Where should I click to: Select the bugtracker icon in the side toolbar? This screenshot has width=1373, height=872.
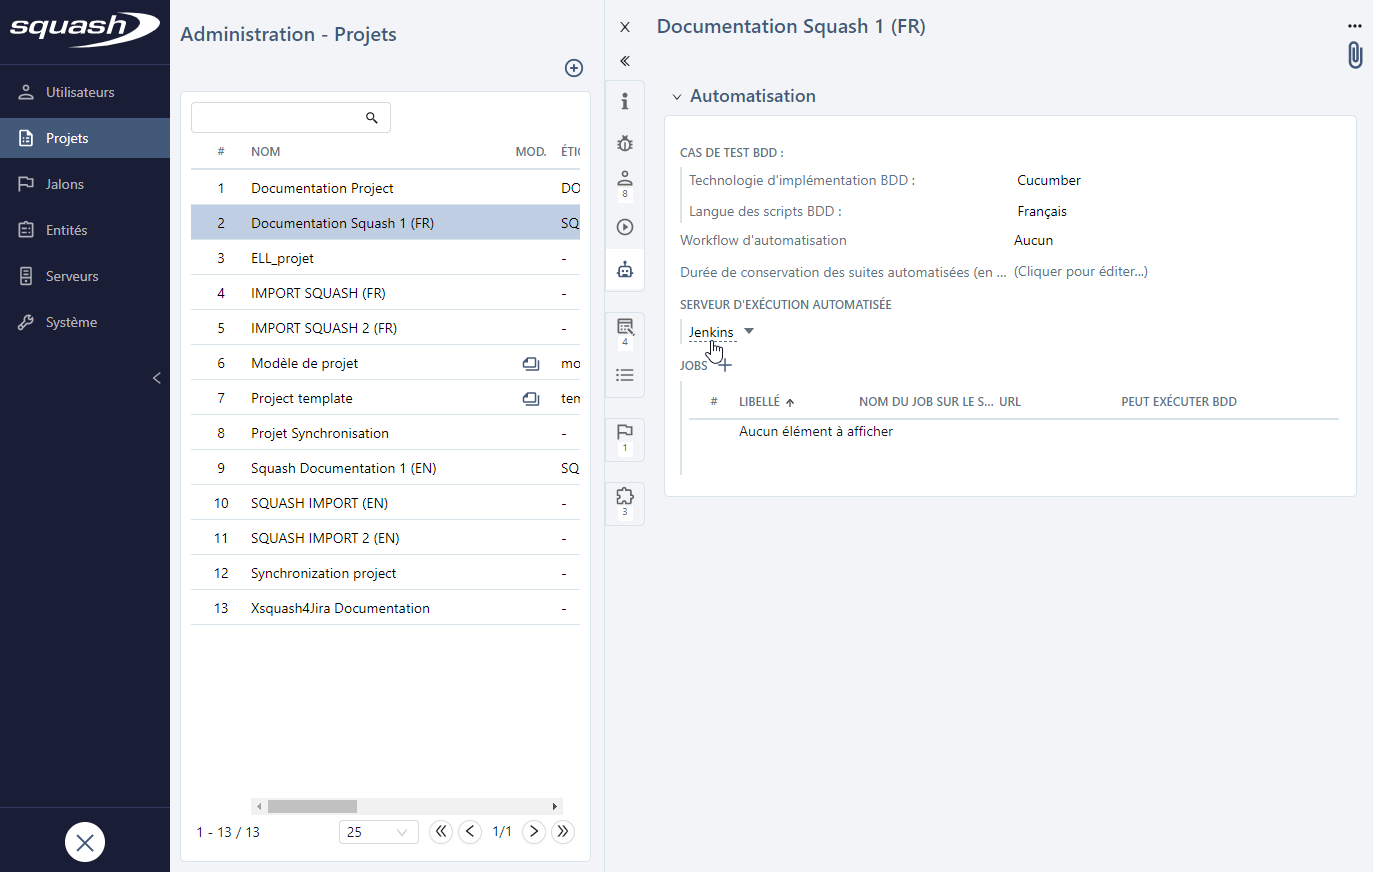coord(624,143)
